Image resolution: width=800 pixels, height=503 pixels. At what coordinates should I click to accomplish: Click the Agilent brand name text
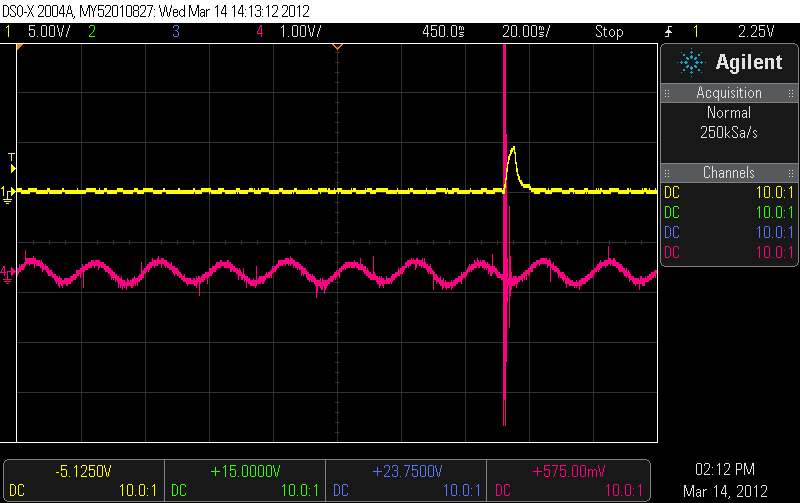(x=748, y=62)
